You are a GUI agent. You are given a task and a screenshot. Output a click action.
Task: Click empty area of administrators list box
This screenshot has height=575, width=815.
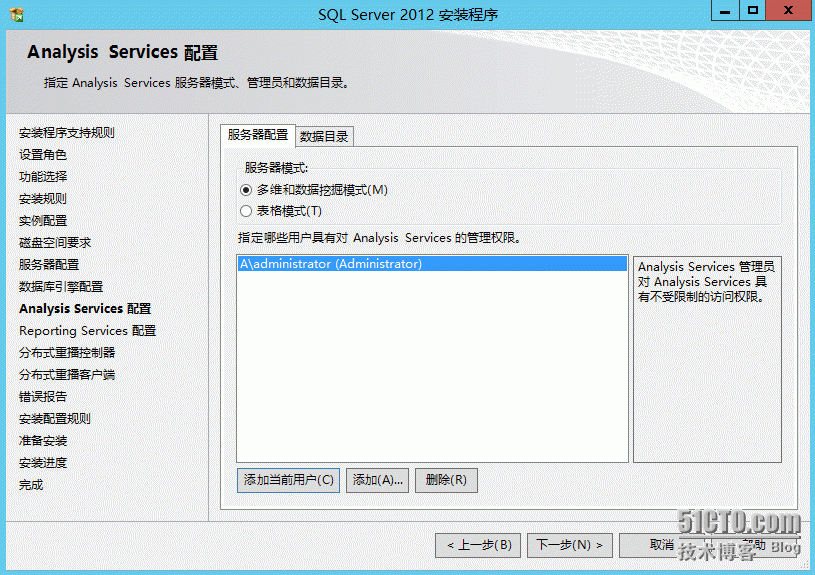(432, 367)
